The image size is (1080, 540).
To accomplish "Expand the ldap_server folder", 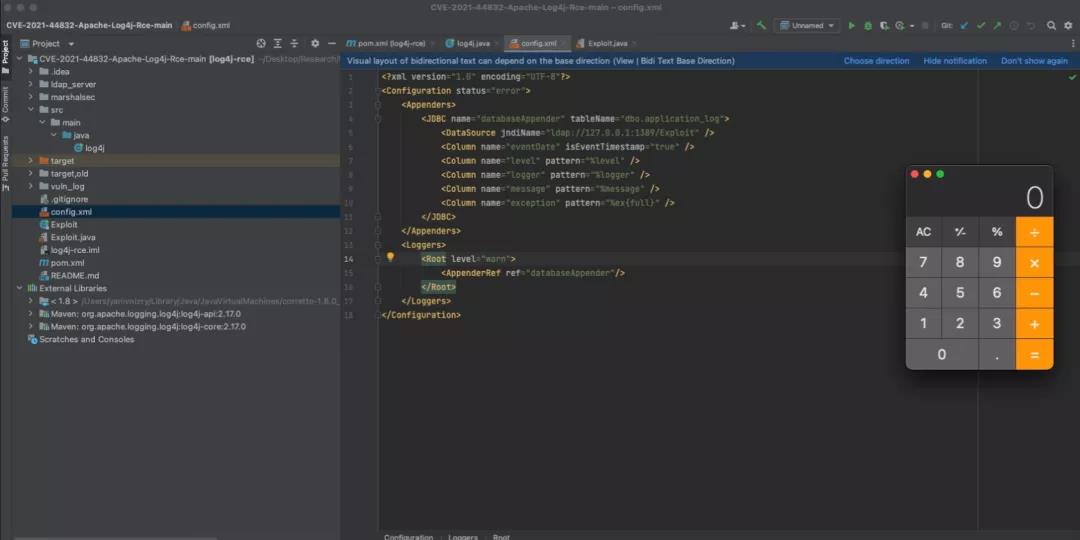I will 31,84.
